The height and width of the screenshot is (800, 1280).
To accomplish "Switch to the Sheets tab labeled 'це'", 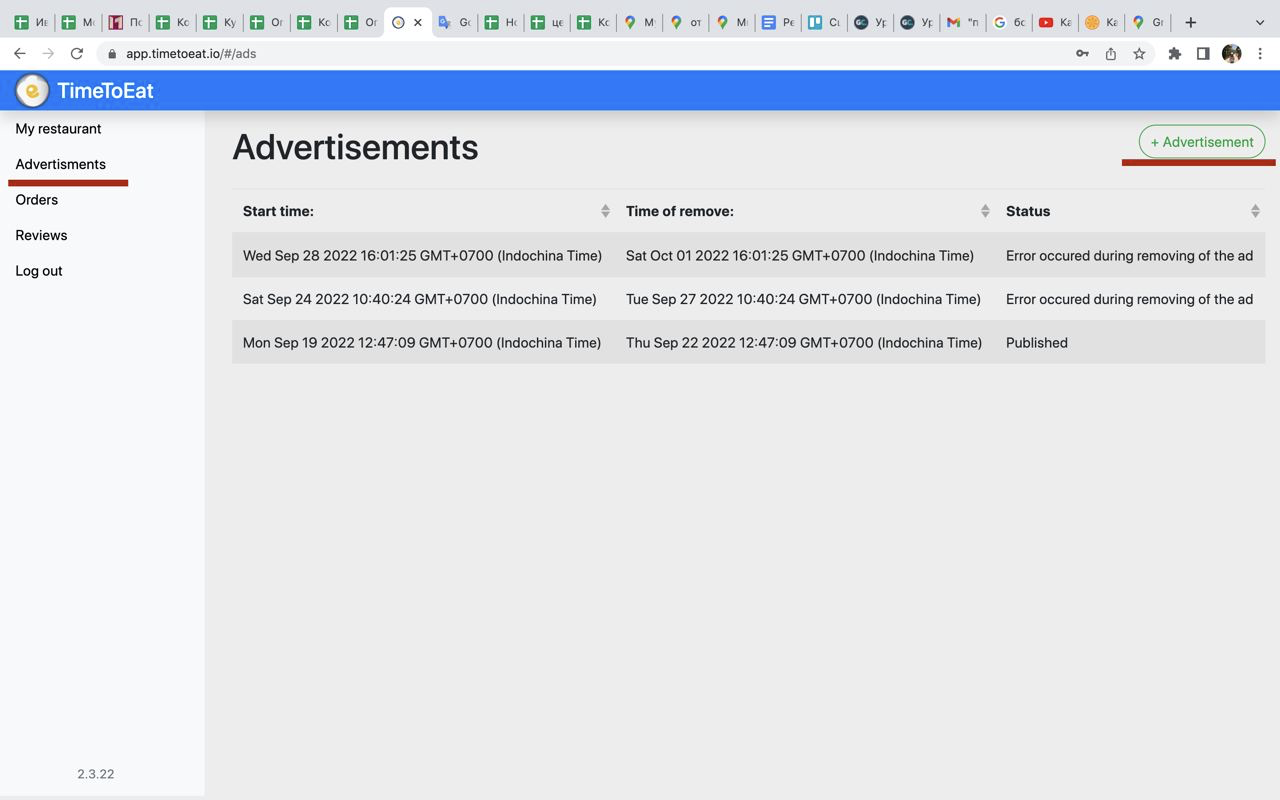I will click(x=547, y=22).
